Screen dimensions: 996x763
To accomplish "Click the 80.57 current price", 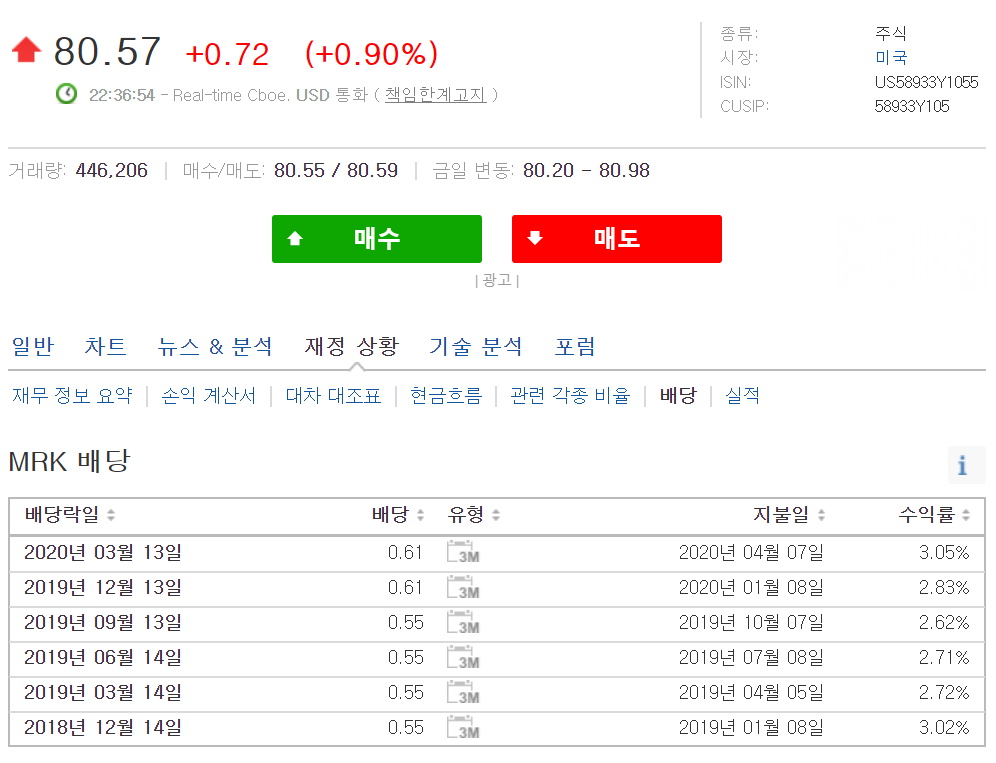I will coord(107,51).
